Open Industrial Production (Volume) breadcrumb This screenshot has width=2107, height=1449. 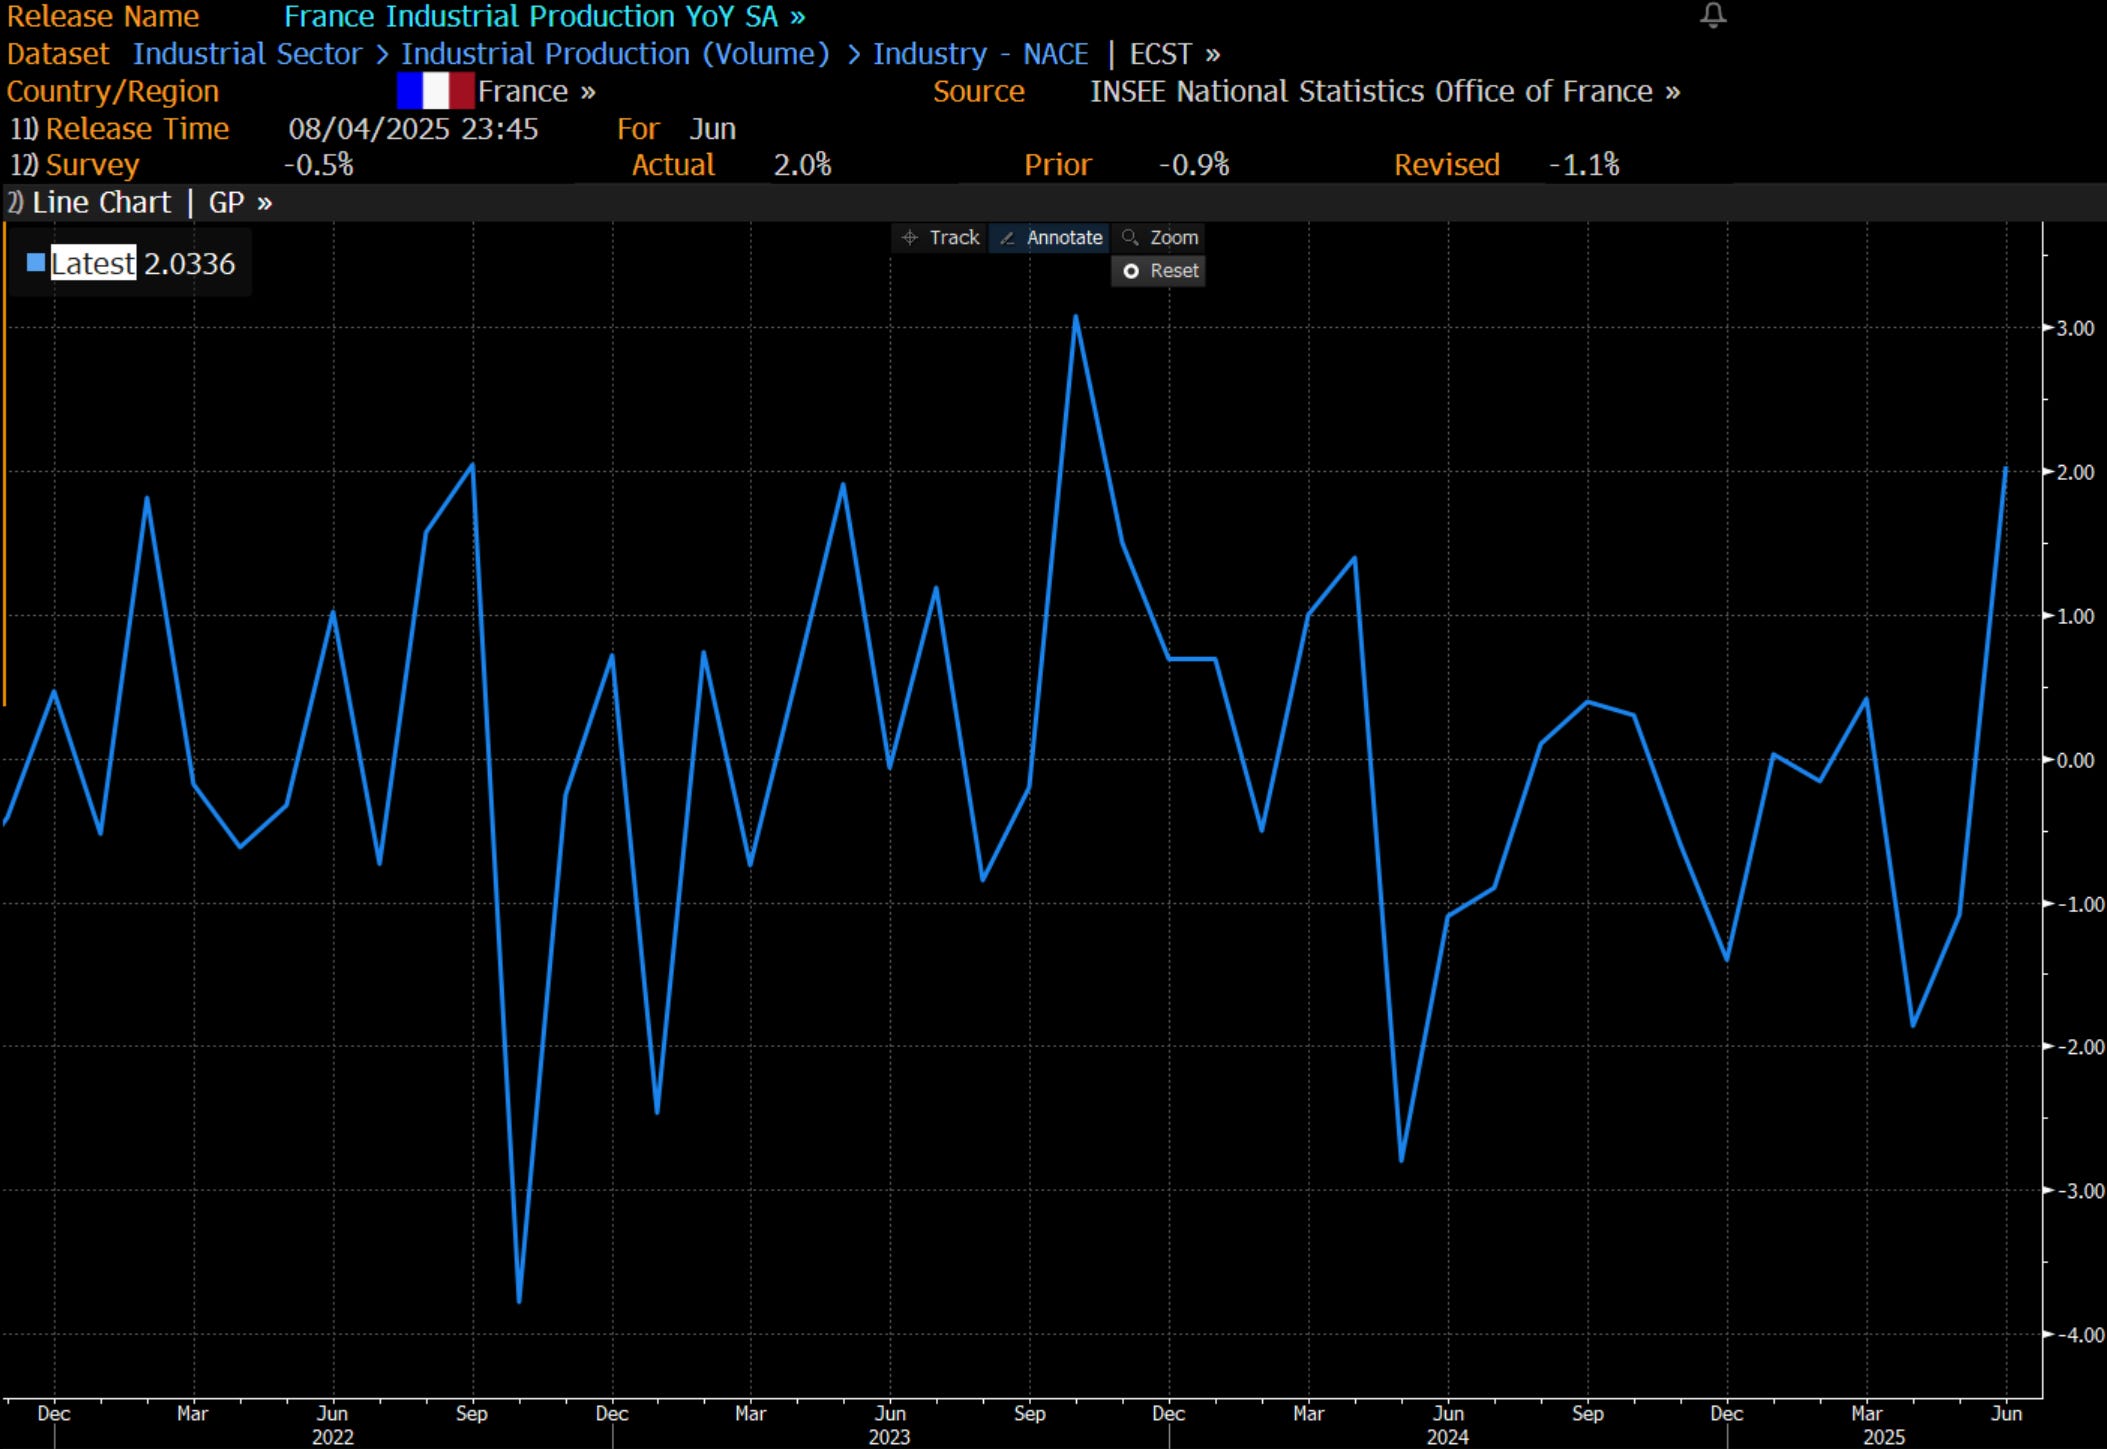tap(615, 54)
